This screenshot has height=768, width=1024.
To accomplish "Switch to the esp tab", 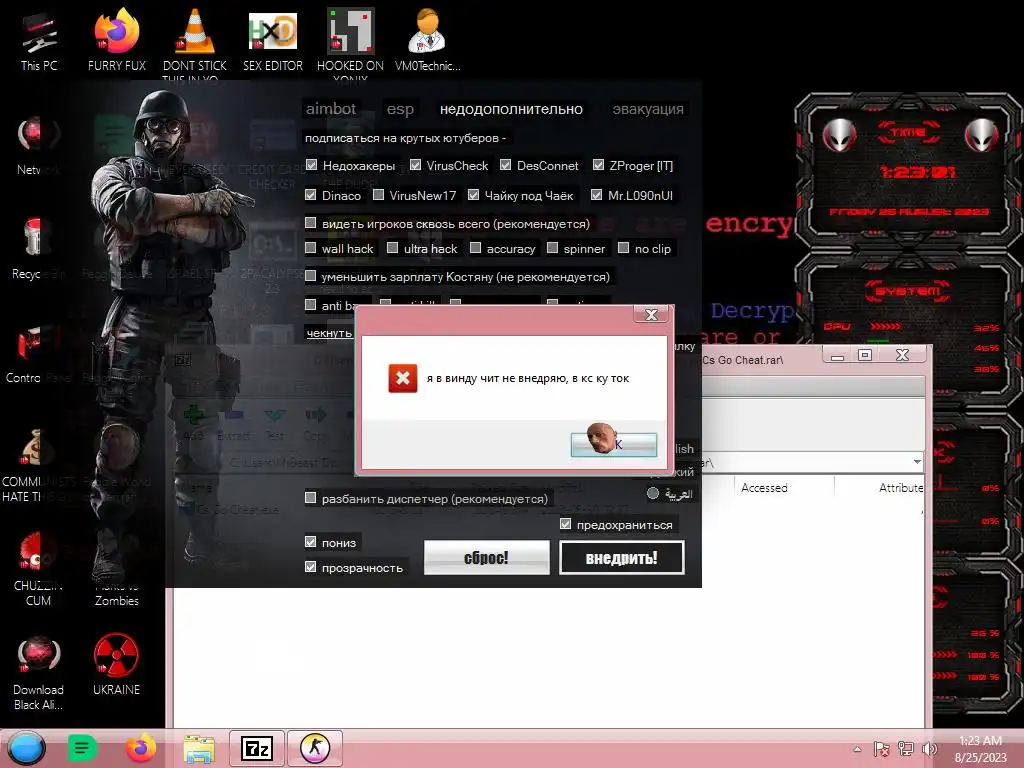I will (x=400, y=109).
